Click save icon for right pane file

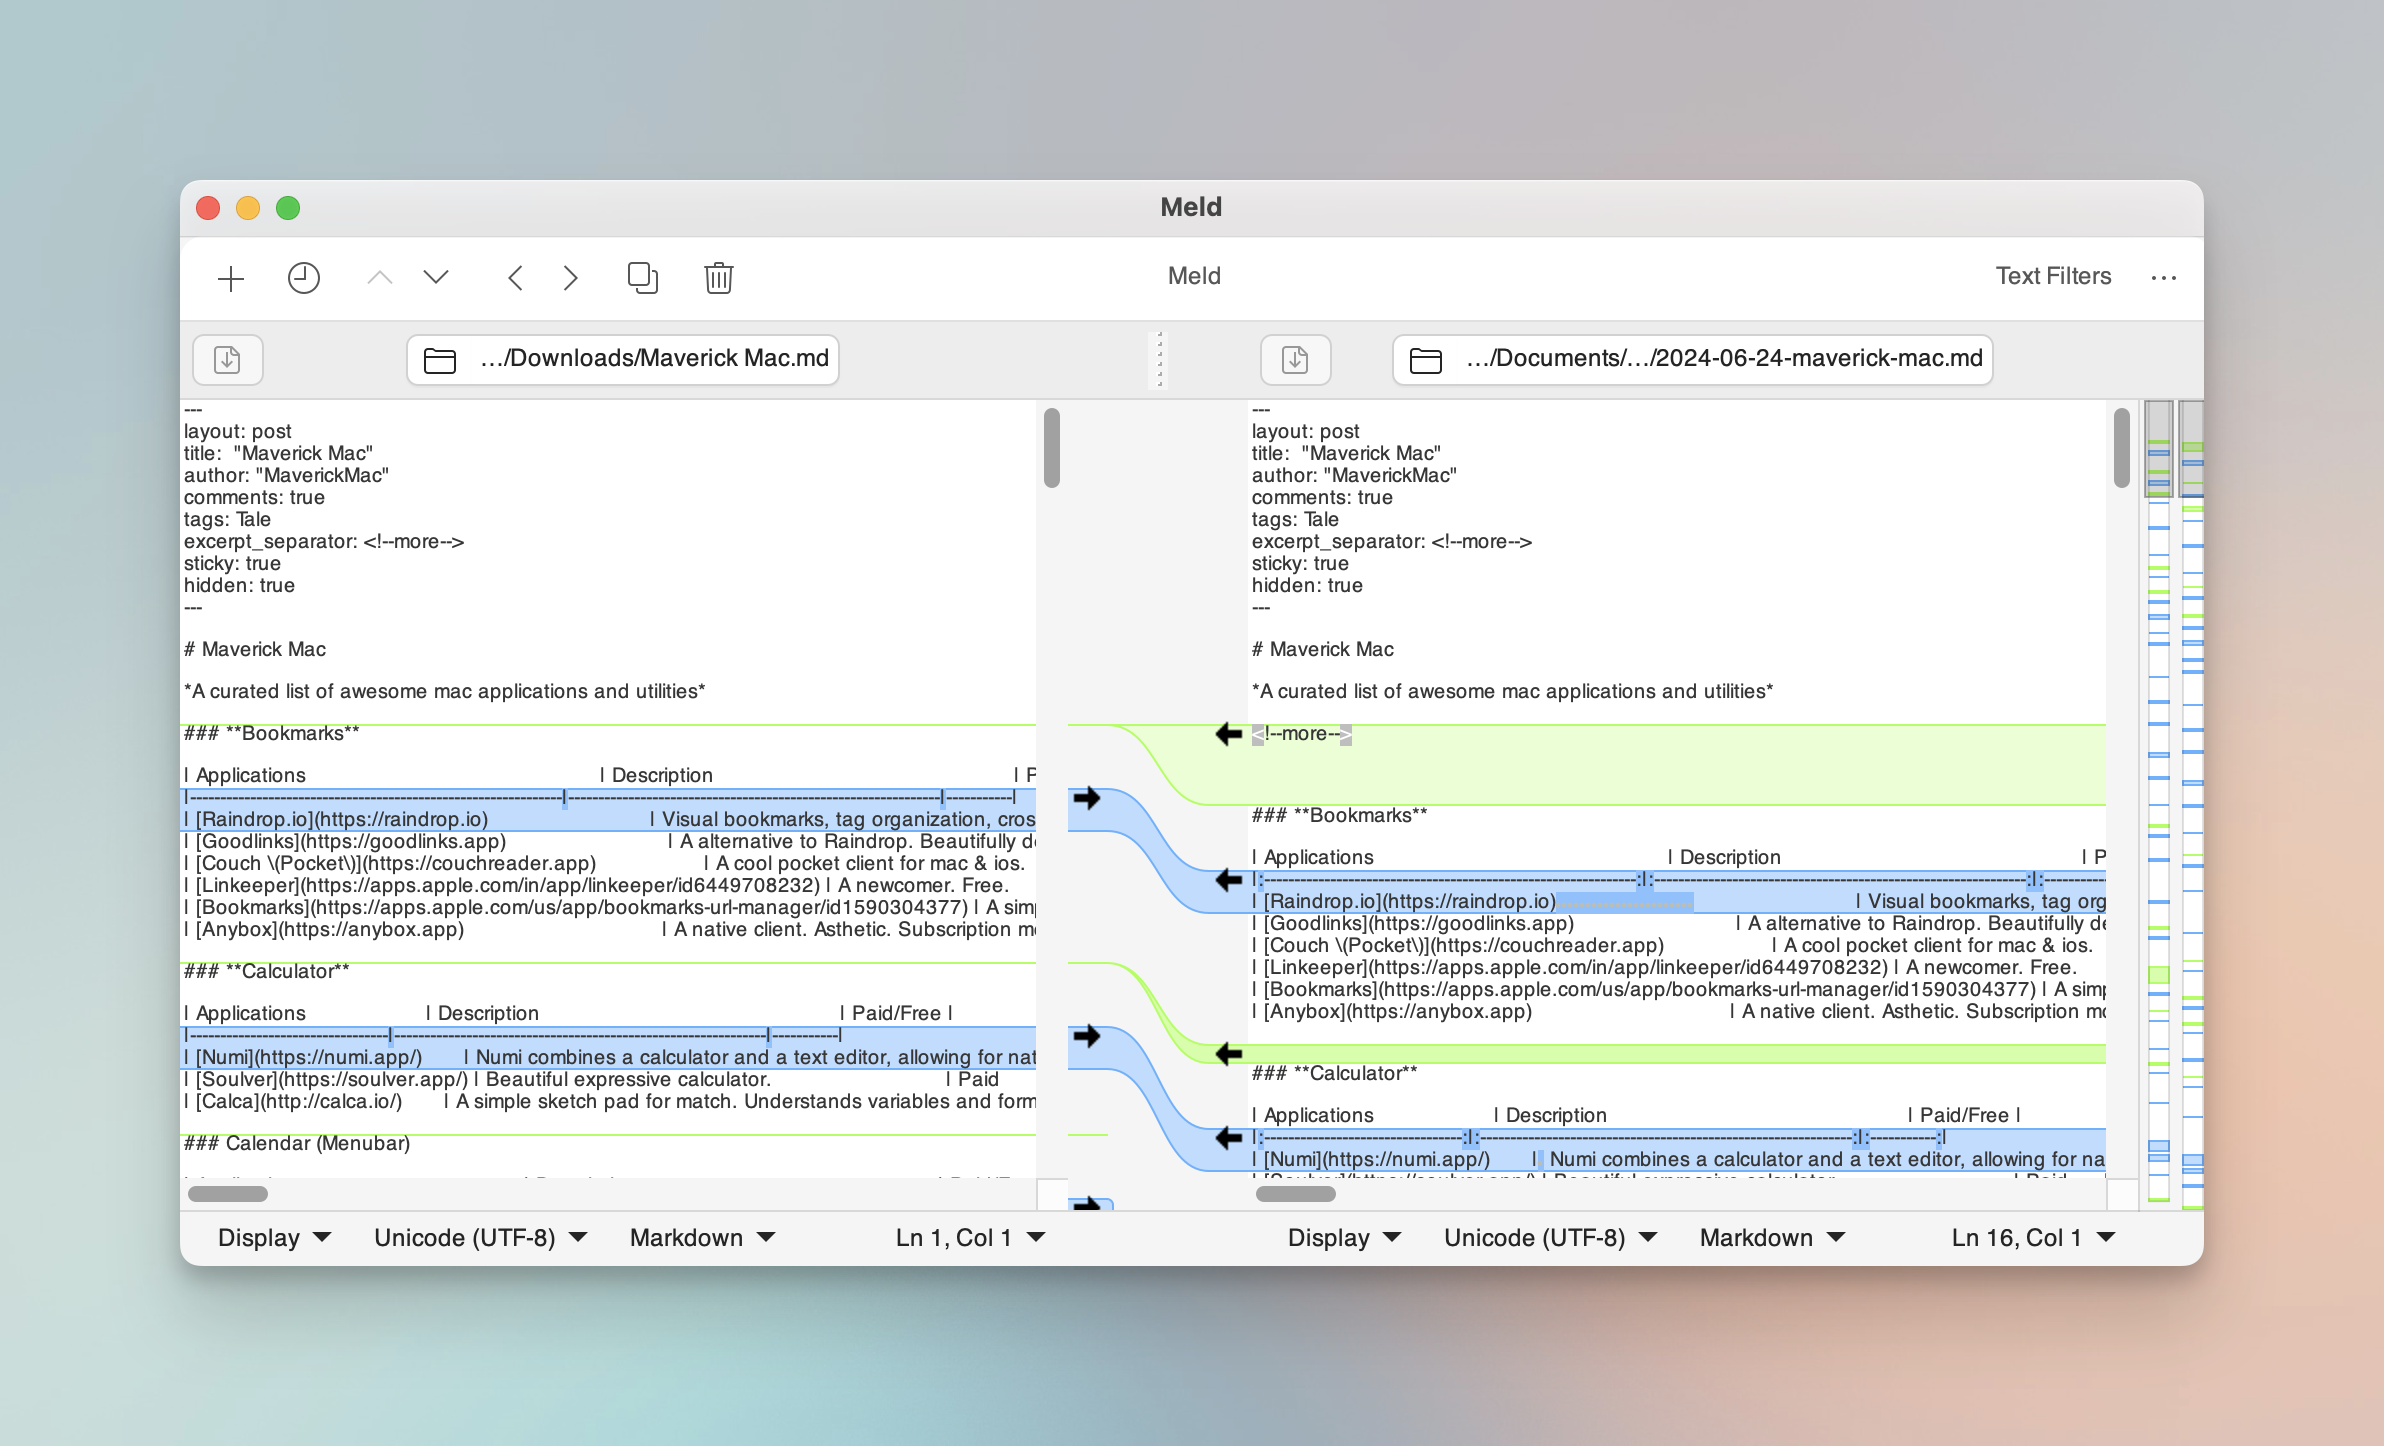[1295, 359]
